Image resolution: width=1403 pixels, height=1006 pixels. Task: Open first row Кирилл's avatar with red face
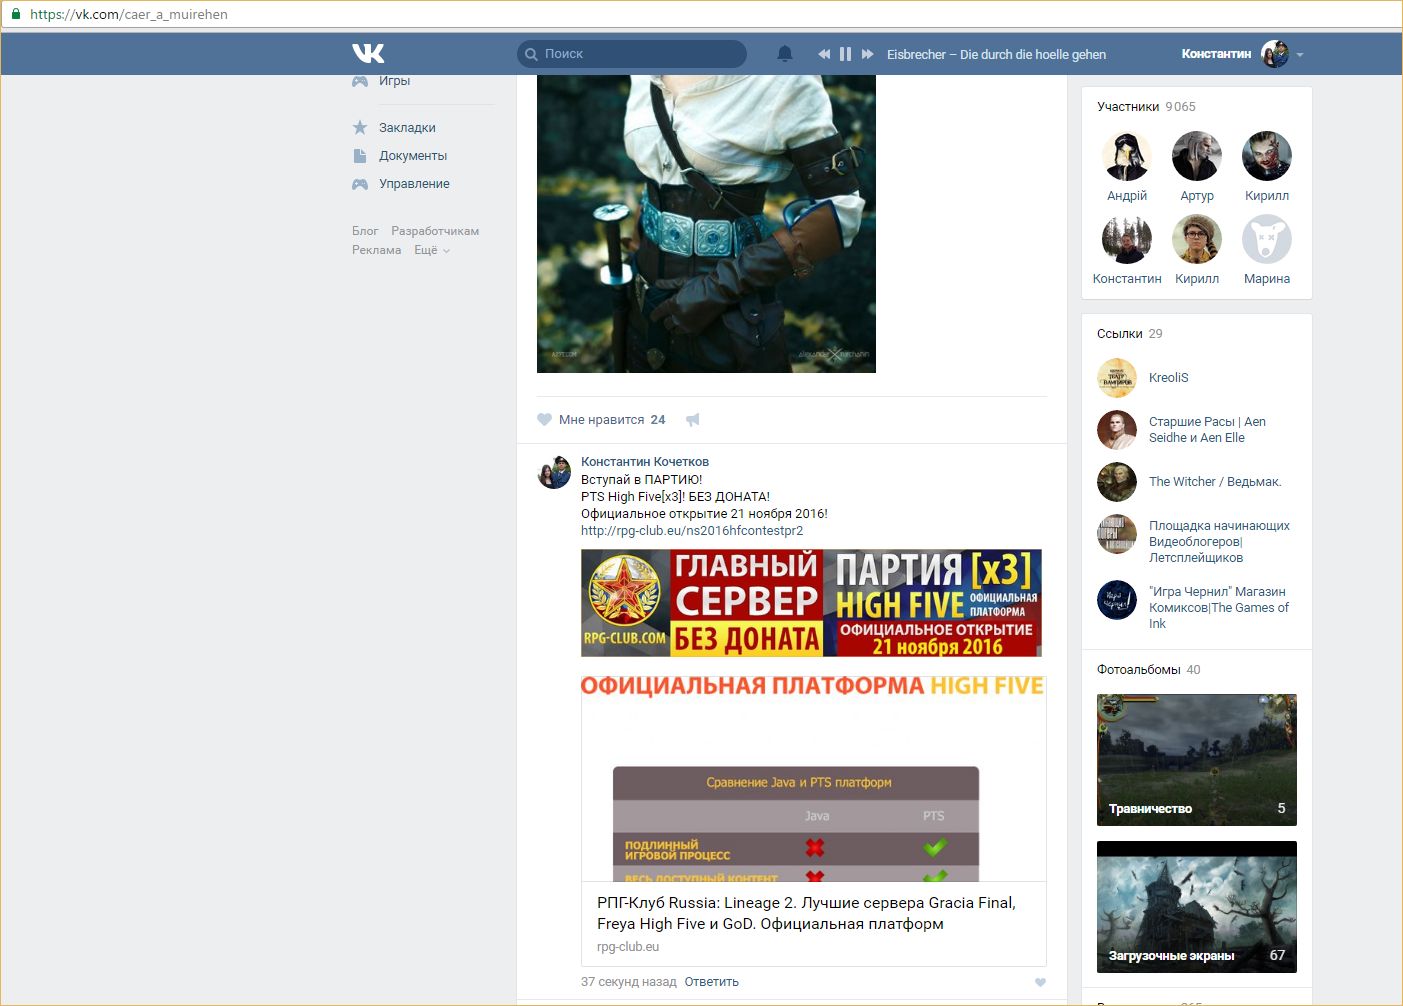click(1267, 156)
